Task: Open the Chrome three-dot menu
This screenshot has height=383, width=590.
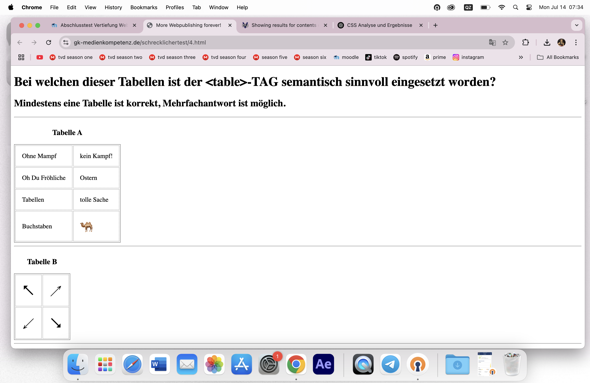Action: (576, 43)
